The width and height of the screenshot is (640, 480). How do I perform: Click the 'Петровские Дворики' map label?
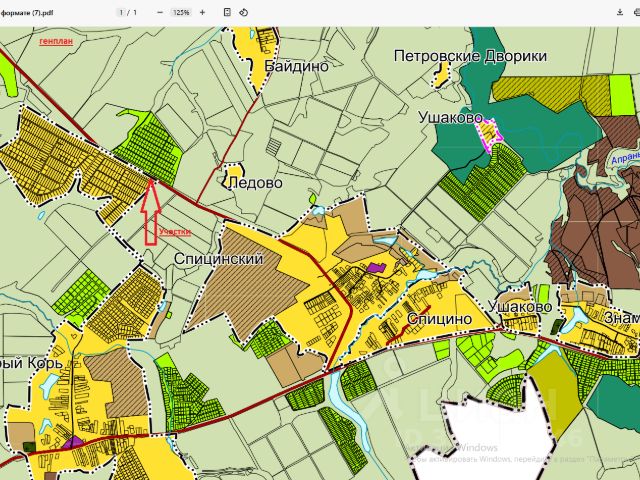(x=470, y=56)
